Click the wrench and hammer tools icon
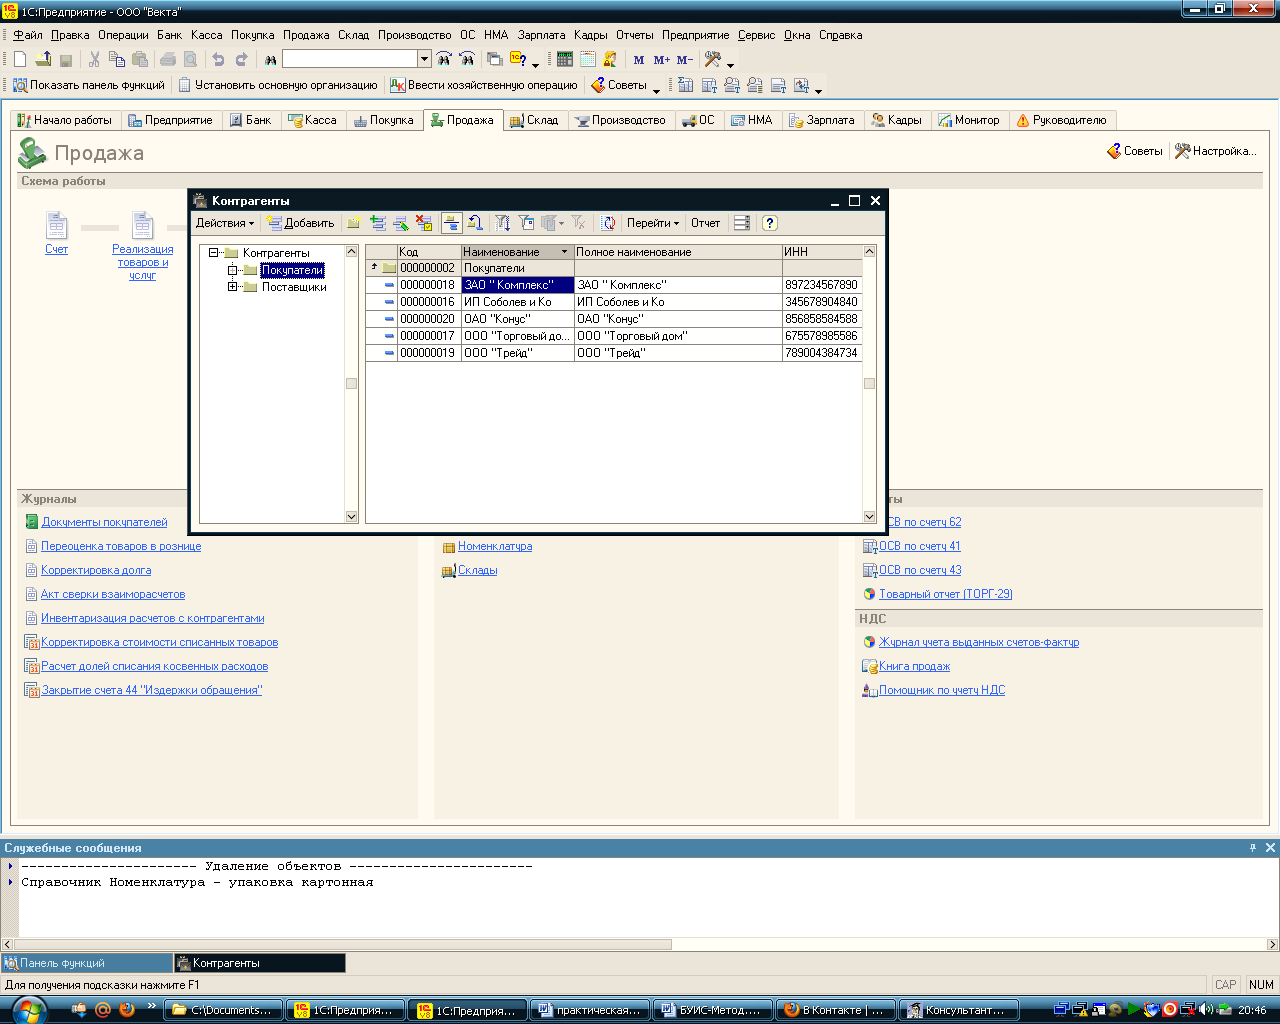Viewport: 1280px width, 1024px height. tap(713, 60)
